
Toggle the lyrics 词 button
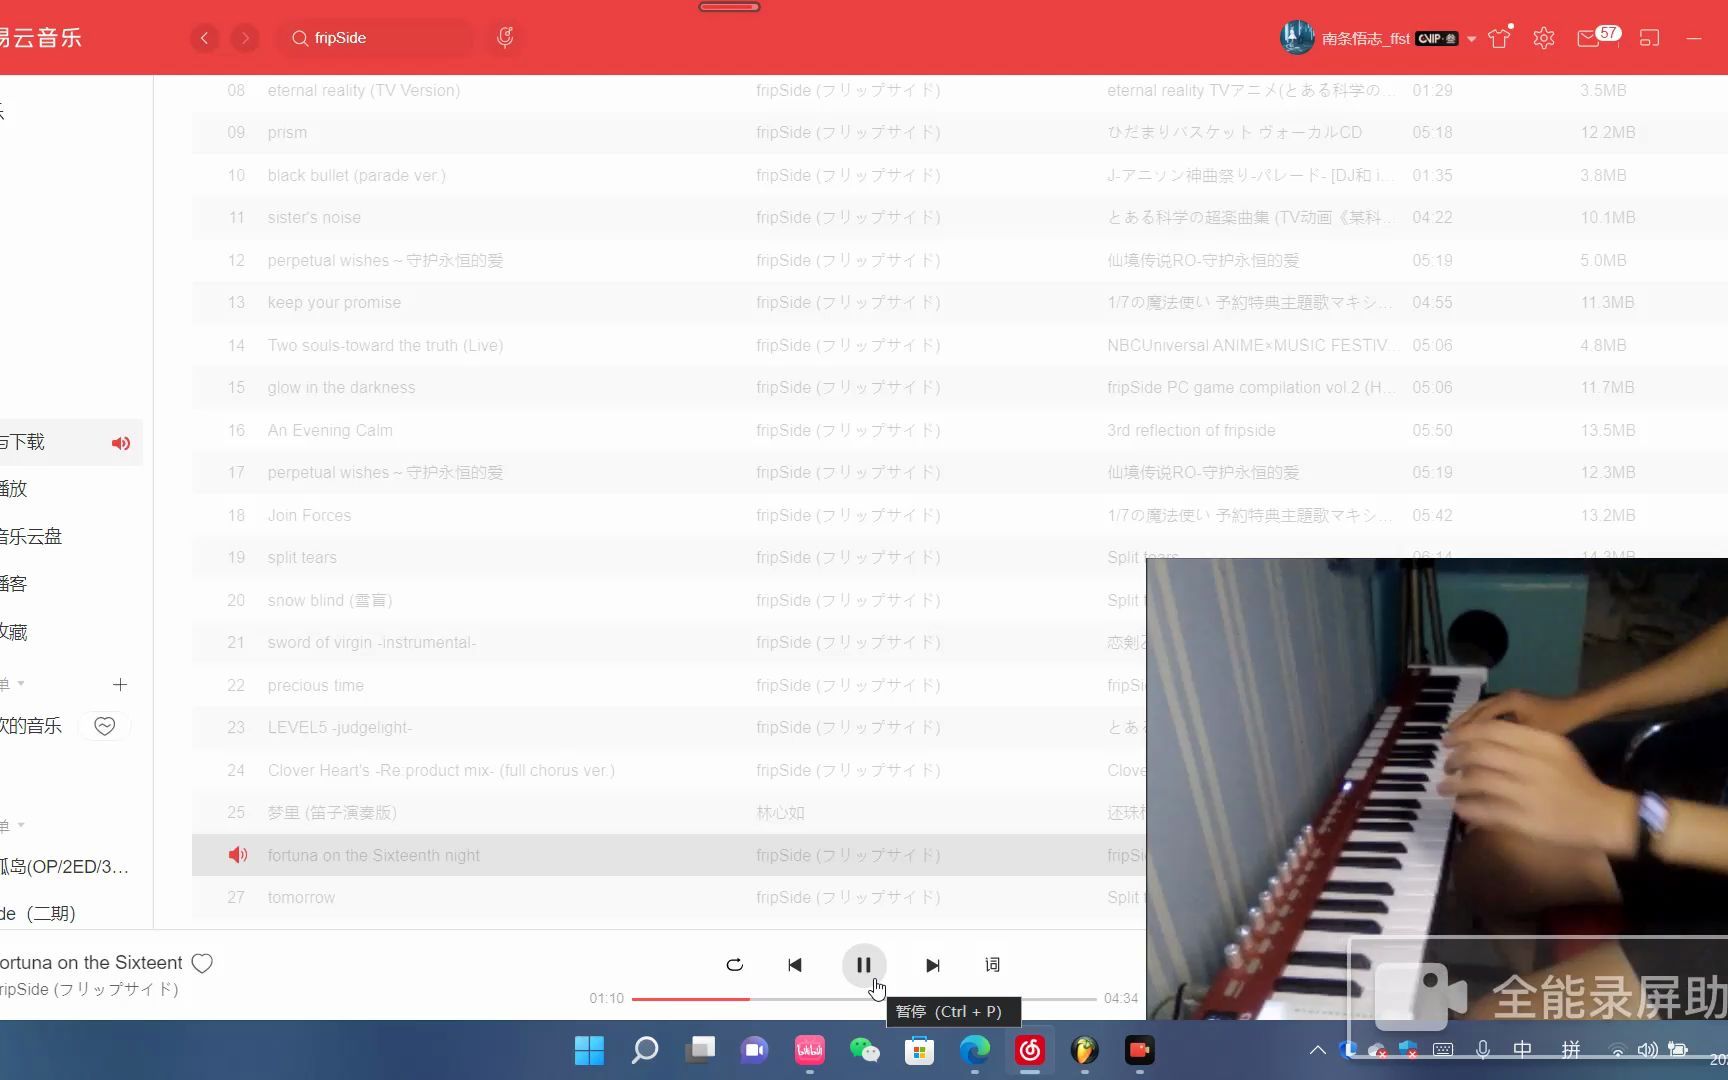click(x=992, y=965)
